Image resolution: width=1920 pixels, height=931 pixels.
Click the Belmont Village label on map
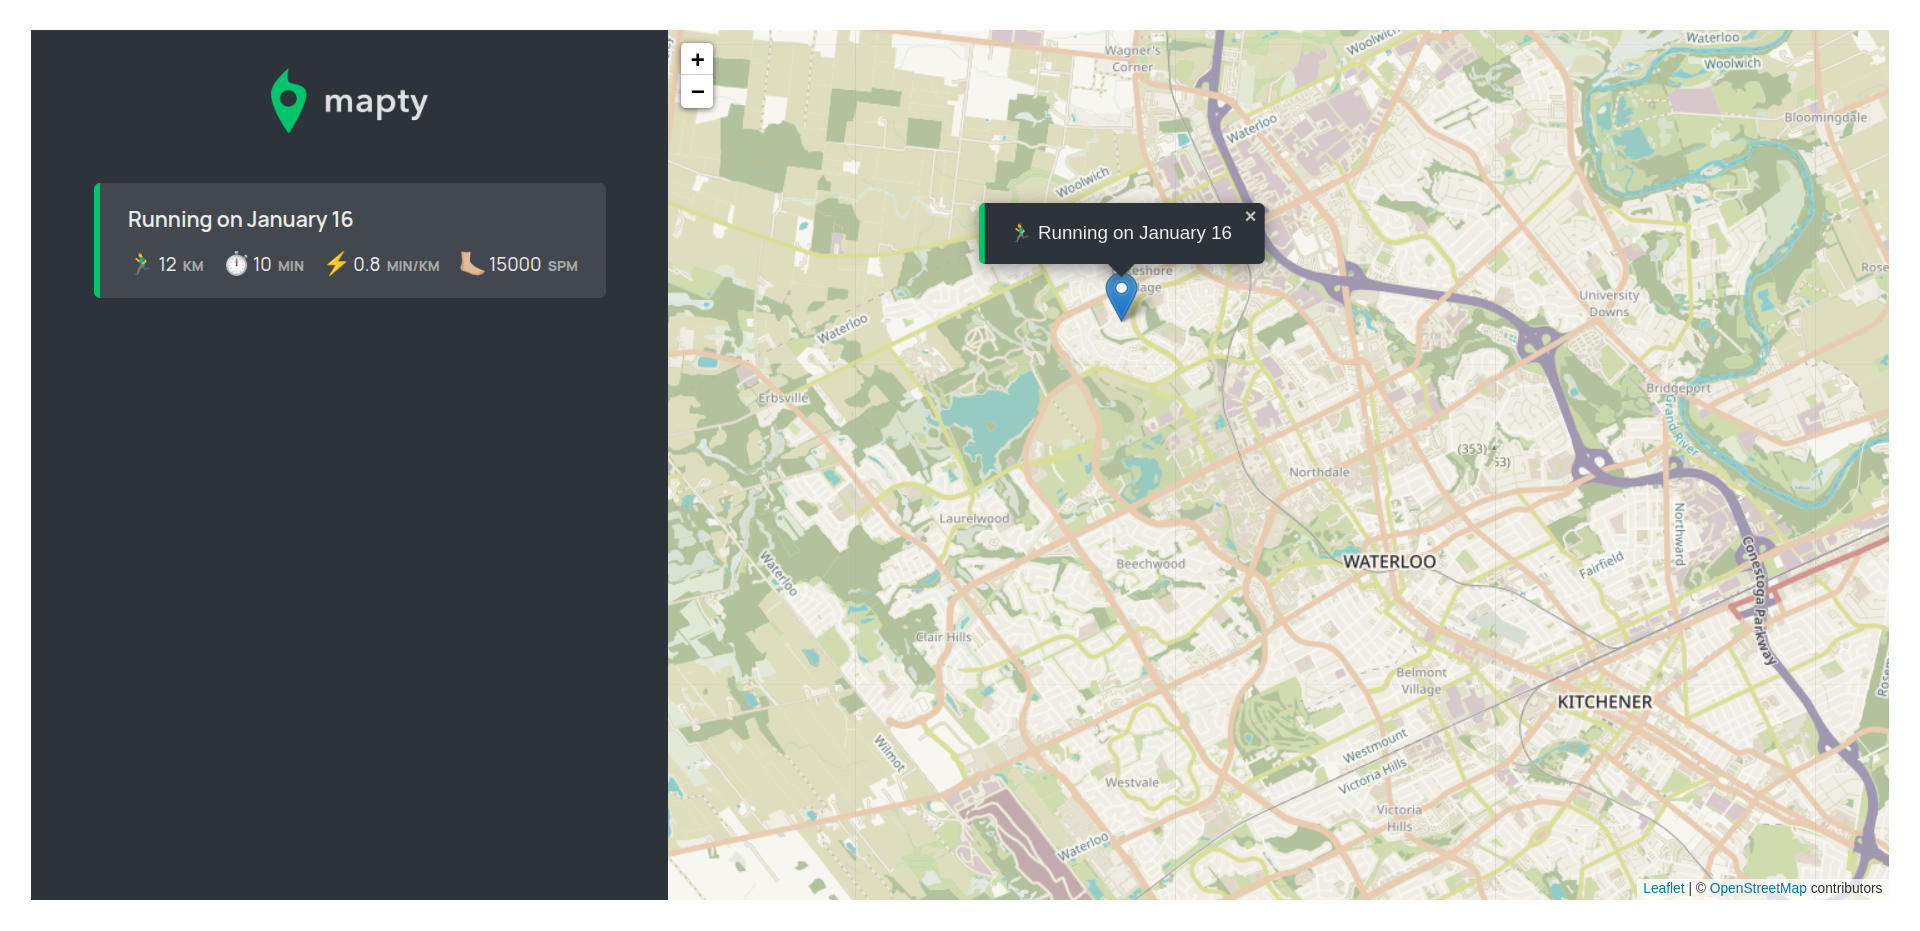point(1421,681)
